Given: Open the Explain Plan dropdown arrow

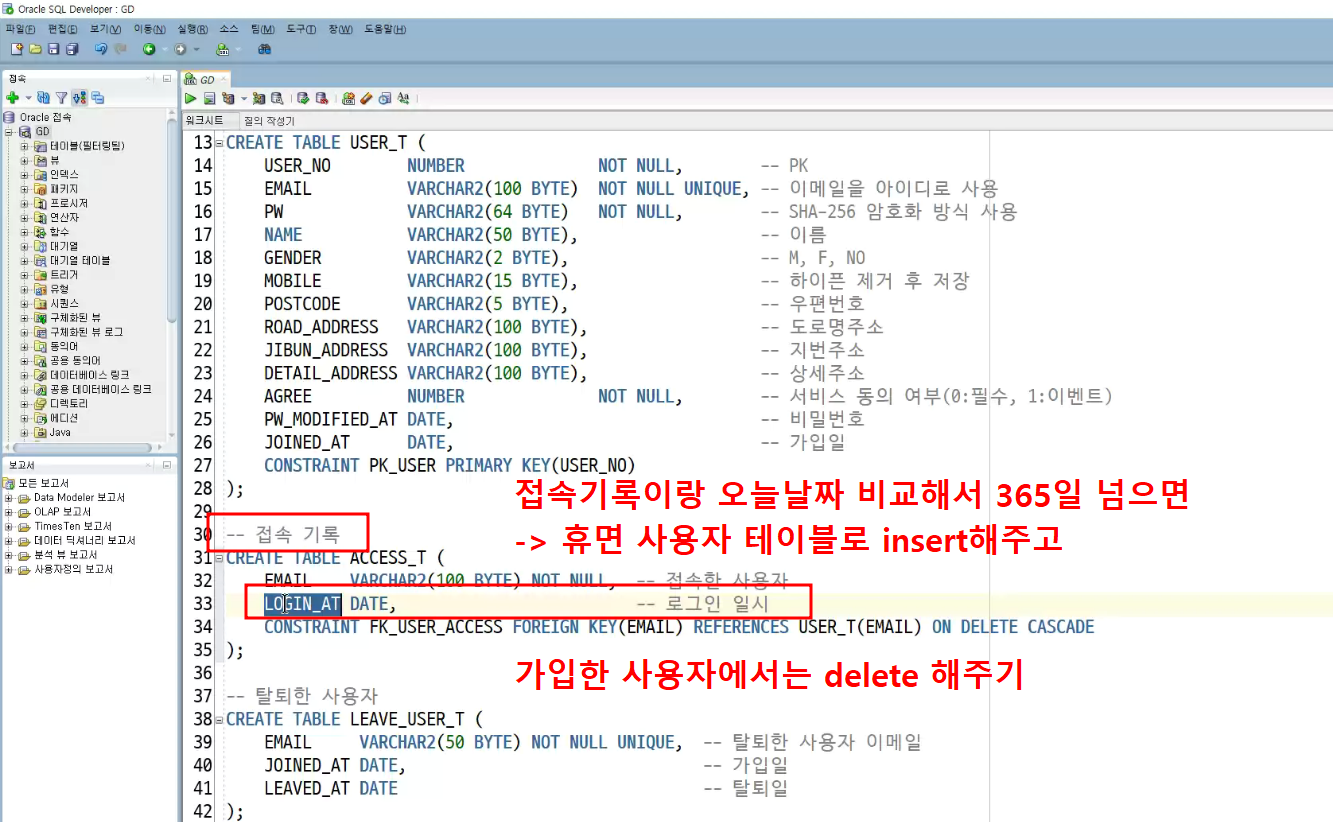Looking at the screenshot, I should tap(243, 98).
